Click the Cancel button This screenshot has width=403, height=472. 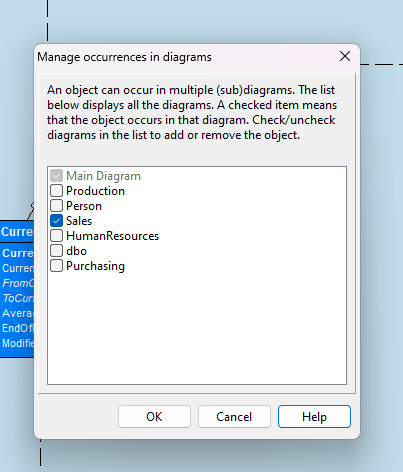coord(234,416)
